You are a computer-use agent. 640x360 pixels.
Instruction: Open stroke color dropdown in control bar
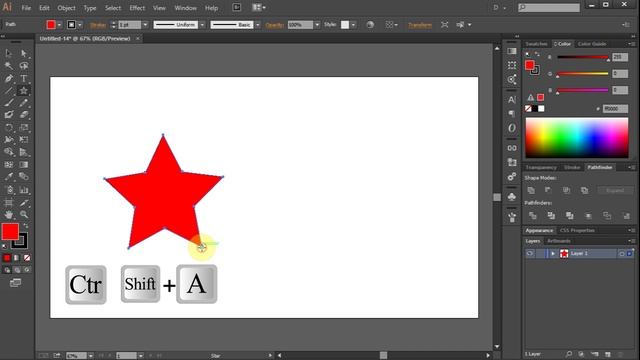80,25
